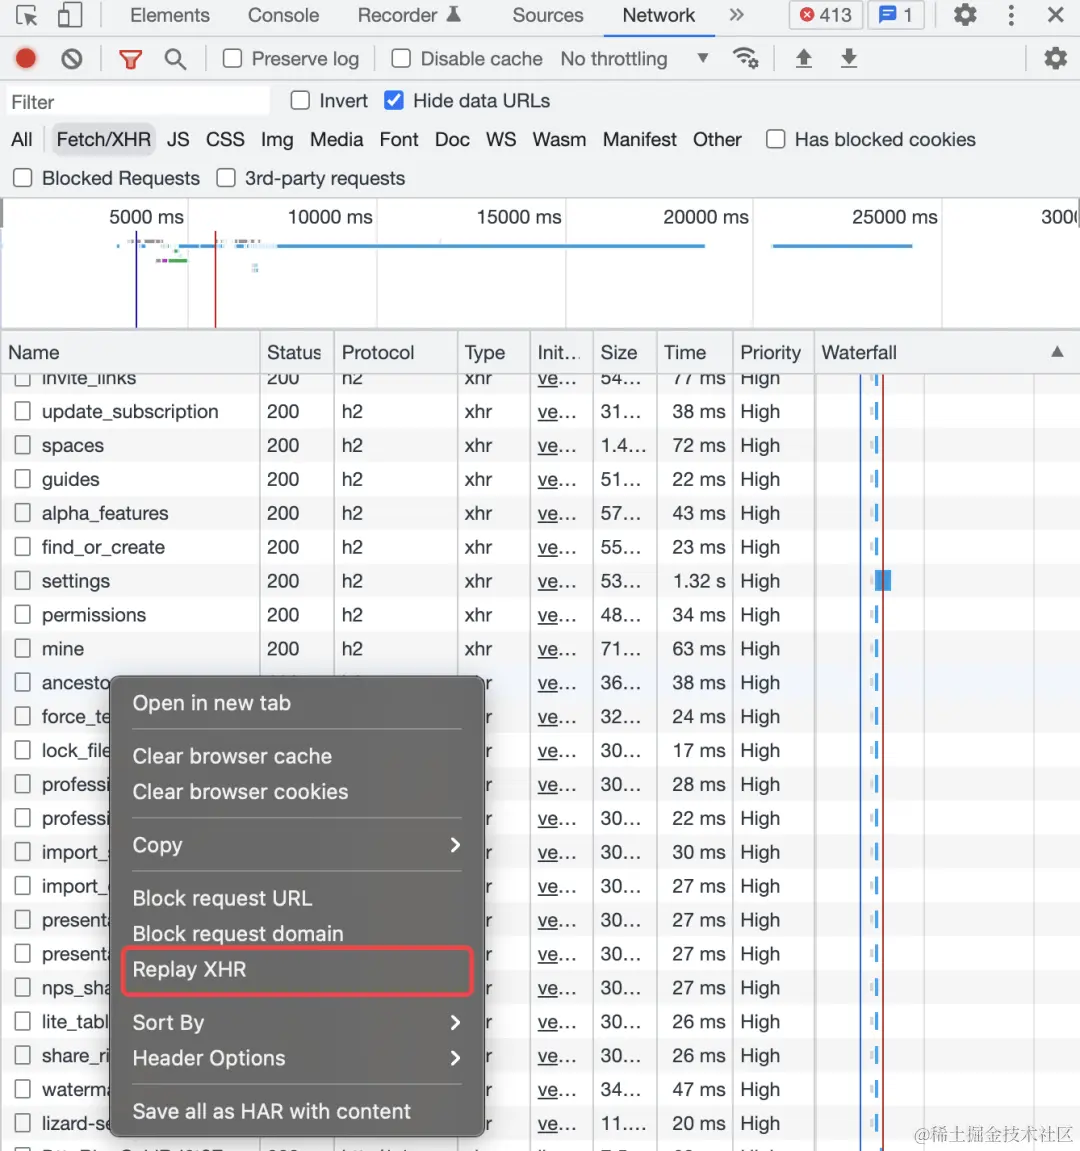Open network conditions wifi icon
The image size is (1080, 1151).
(x=745, y=58)
